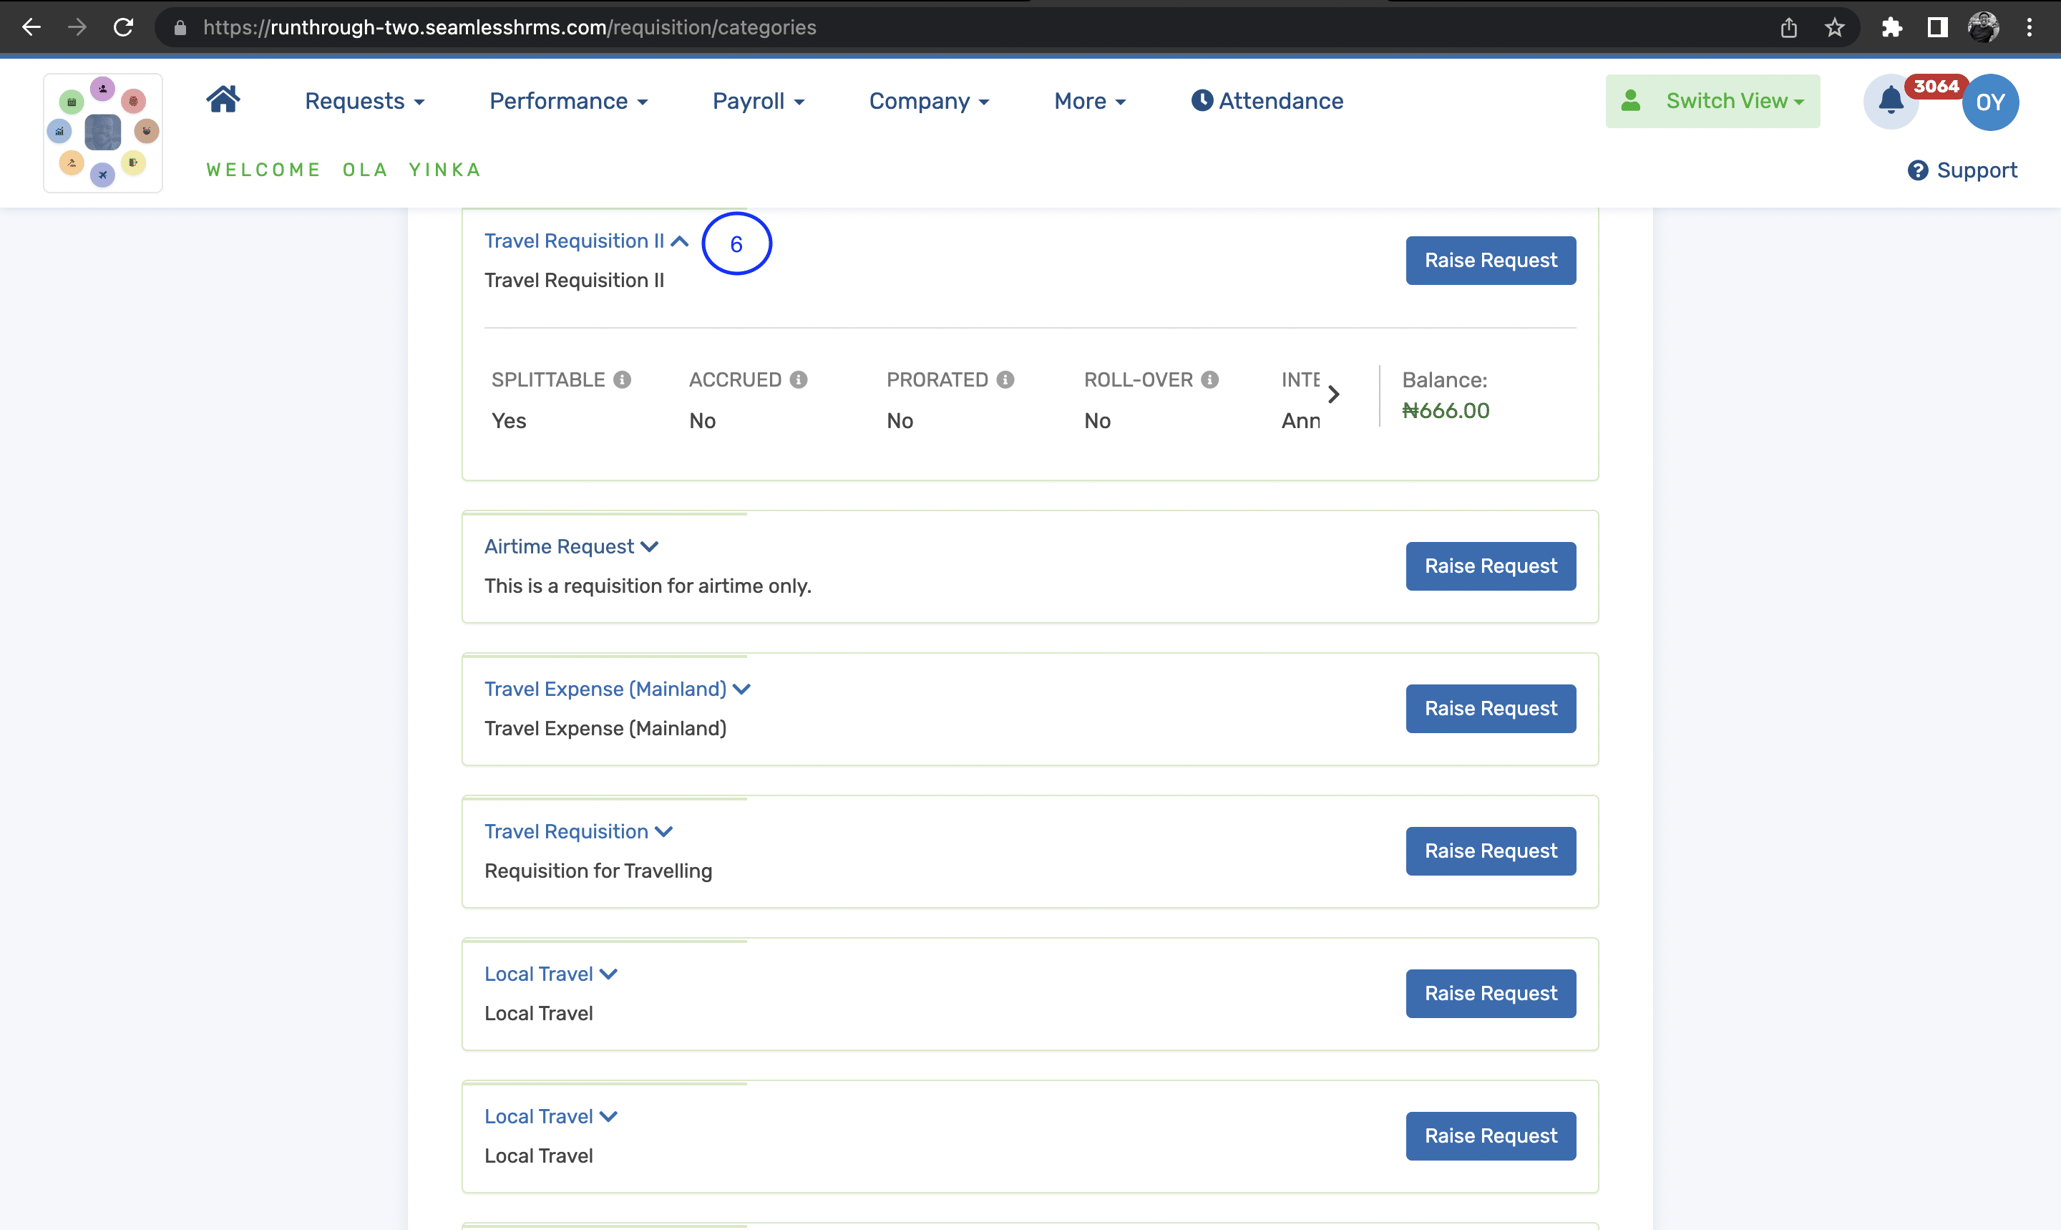Open the Payroll menu
This screenshot has height=1230, width=2061.
point(757,100)
